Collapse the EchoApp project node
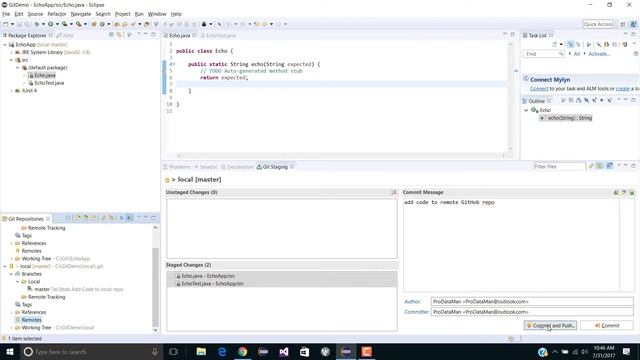This screenshot has height=360, width=640. coord(5,44)
